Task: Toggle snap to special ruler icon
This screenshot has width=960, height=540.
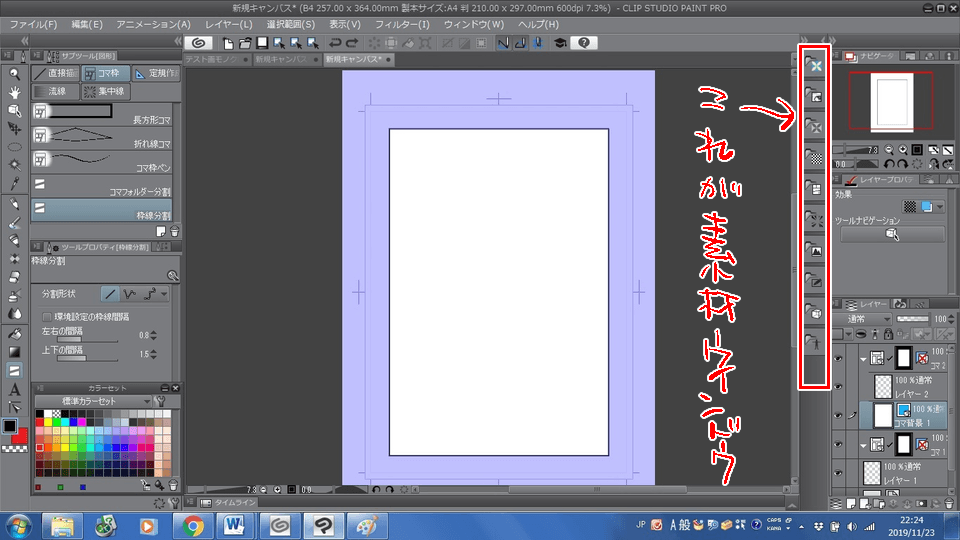Action: pos(520,43)
